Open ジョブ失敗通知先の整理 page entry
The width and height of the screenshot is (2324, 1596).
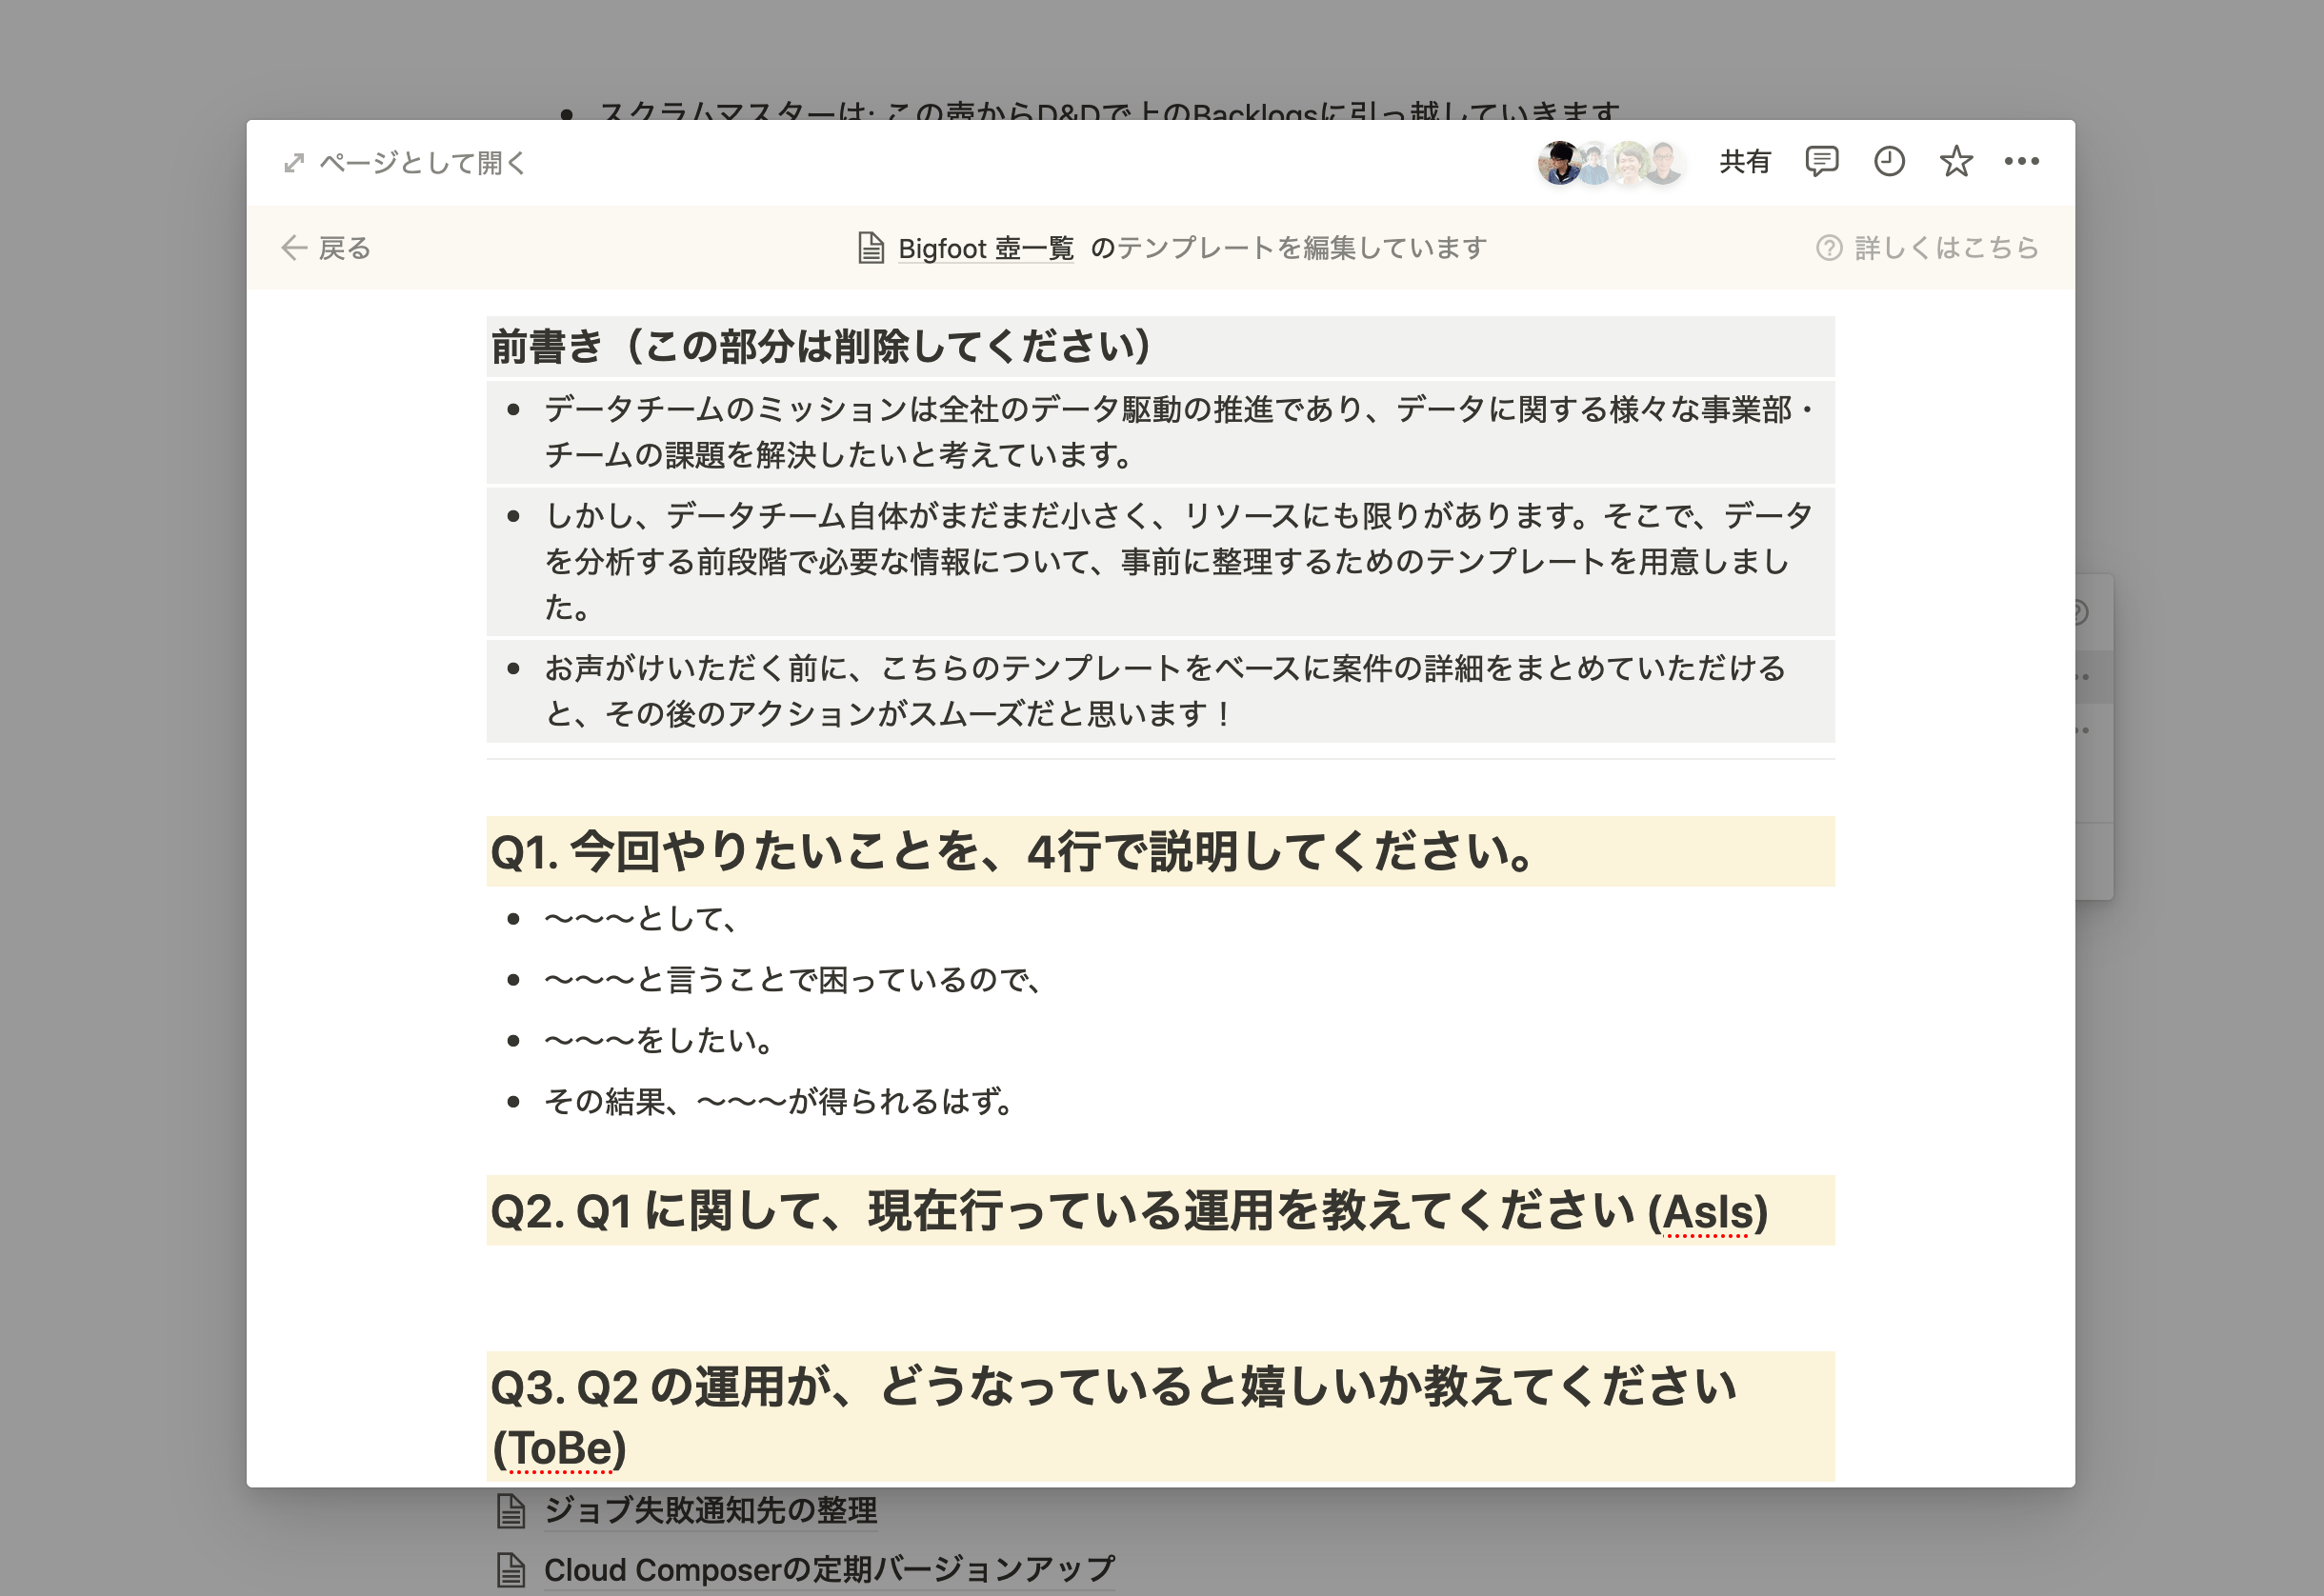(x=710, y=1510)
